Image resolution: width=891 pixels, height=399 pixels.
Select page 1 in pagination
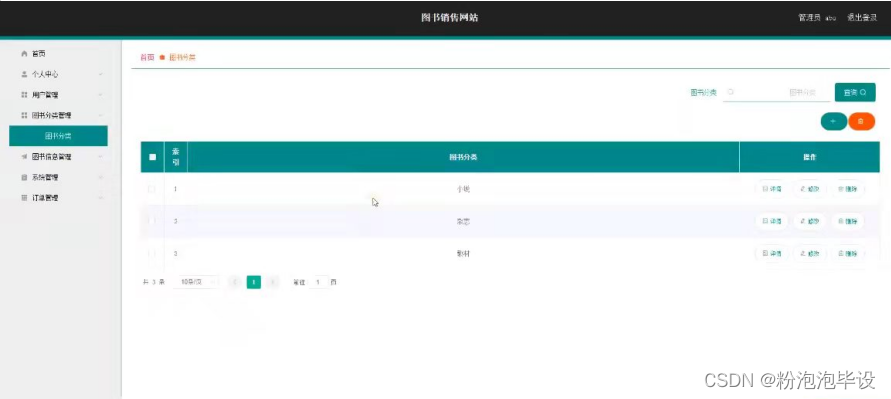point(254,282)
